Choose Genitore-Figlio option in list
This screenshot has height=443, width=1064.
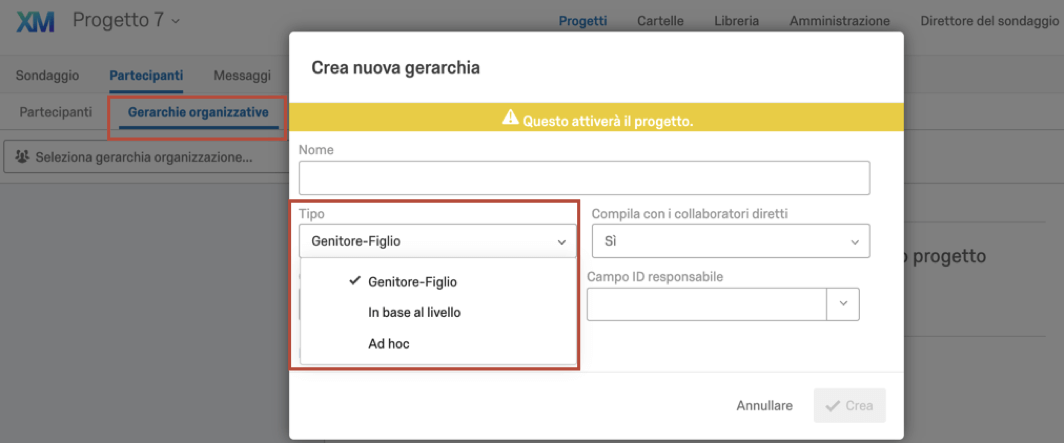pyautogui.click(x=412, y=282)
